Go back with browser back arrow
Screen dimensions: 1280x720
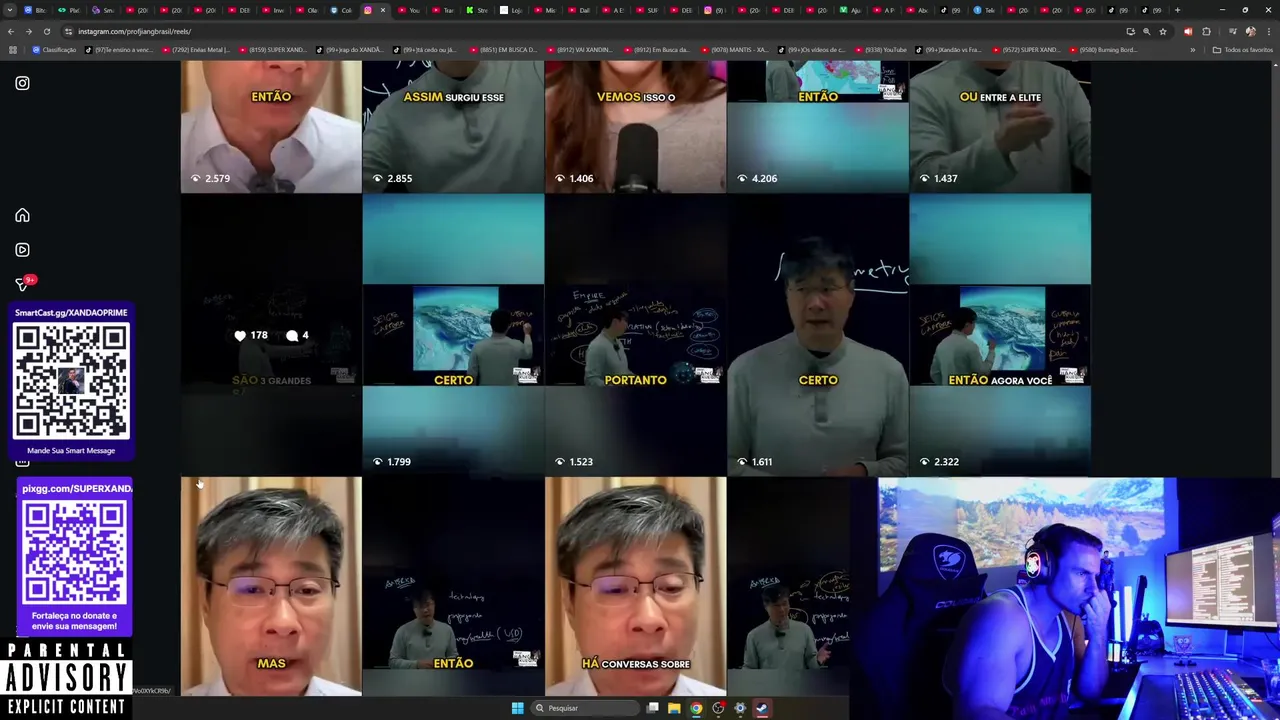[12, 31]
